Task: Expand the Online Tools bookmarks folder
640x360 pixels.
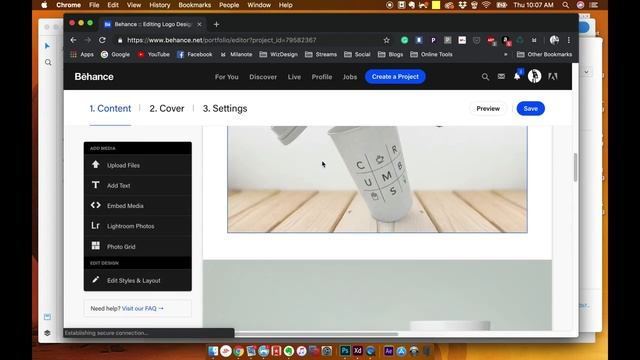Action: click(x=431, y=54)
